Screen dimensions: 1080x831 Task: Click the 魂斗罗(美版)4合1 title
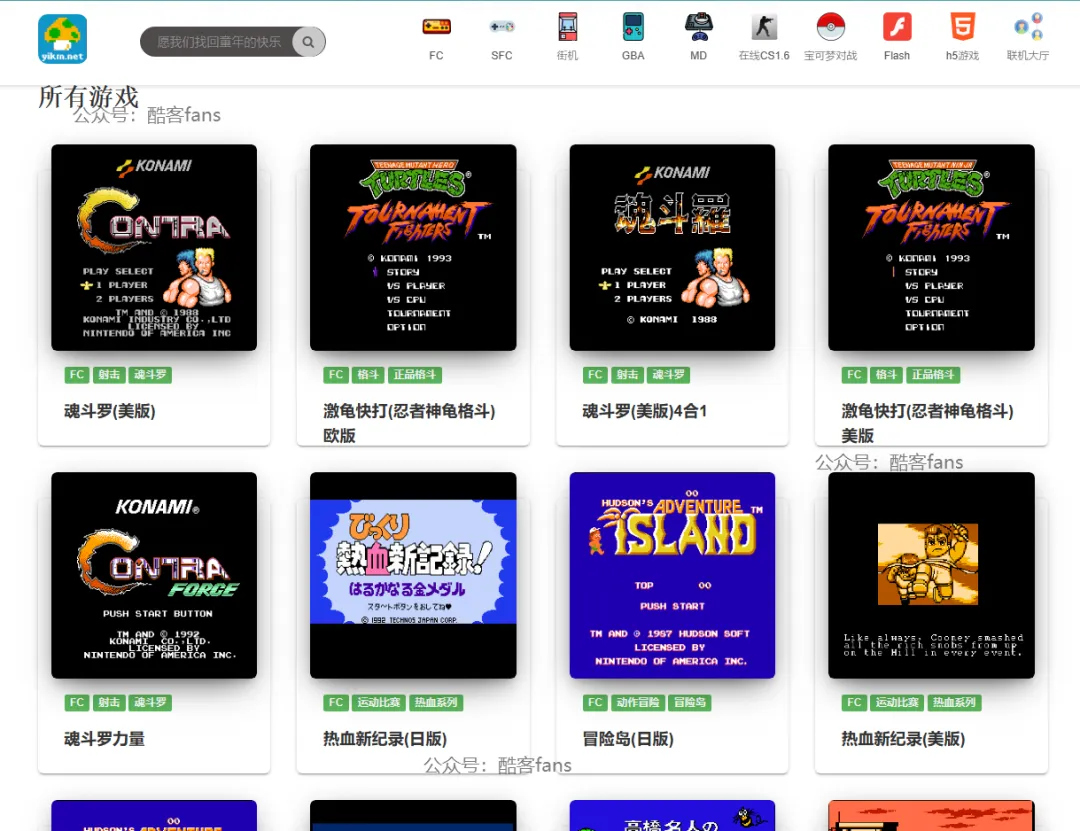645,411
